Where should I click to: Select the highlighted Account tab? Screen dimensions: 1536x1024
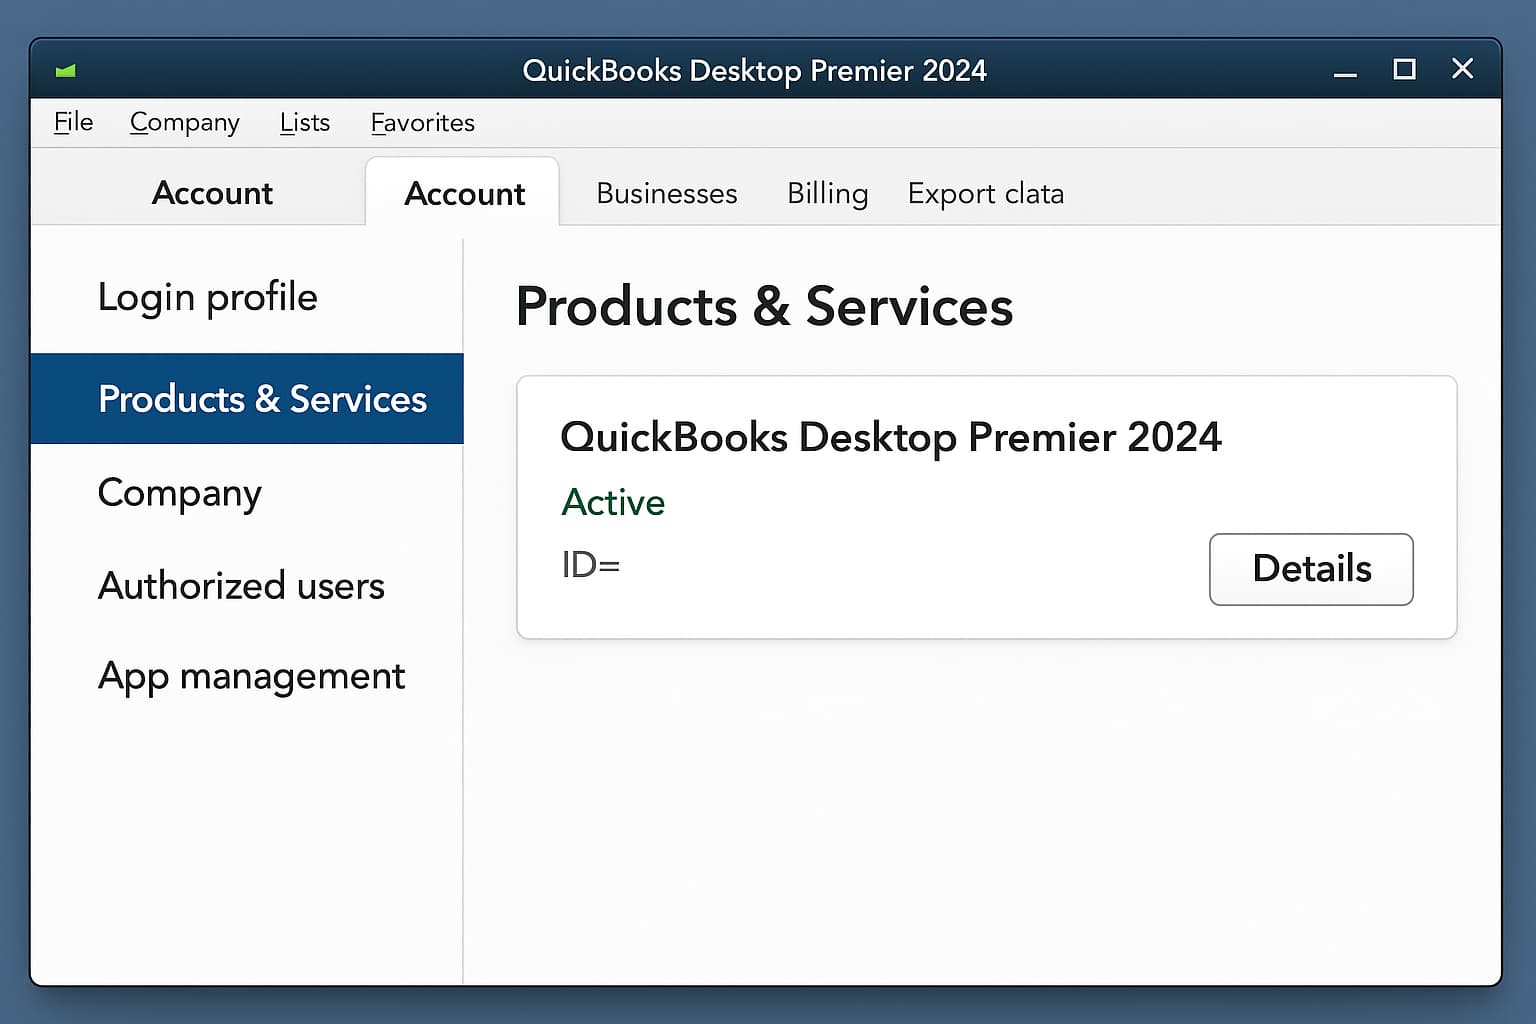464,193
